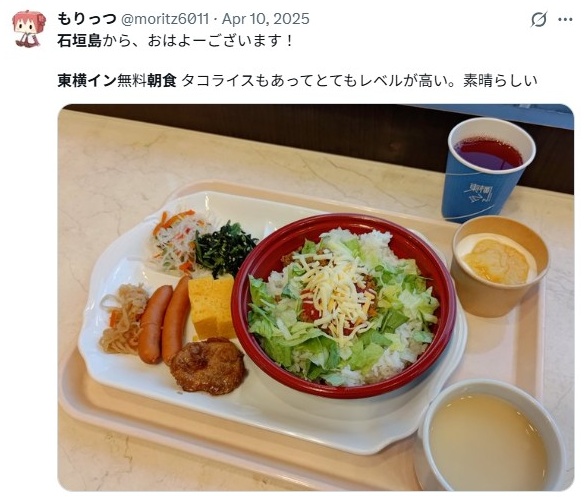584x497 pixels.
Task: Open the もりっつ display name profile
Action: [87, 19]
